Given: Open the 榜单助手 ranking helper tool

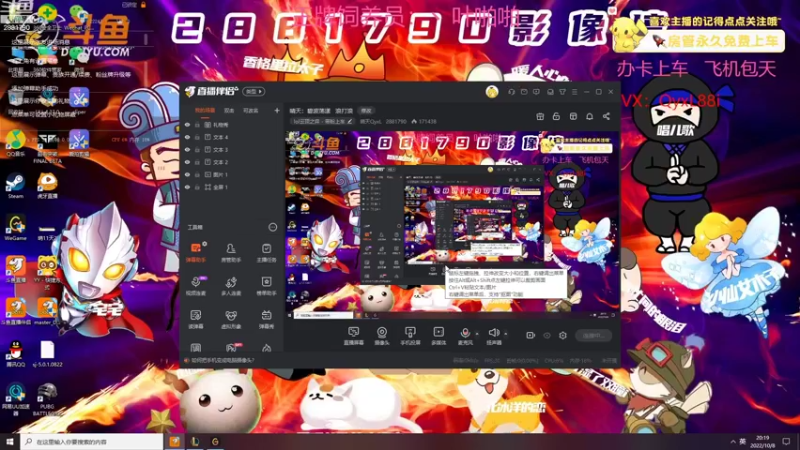Looking at the screenshot, I should 266,286.
